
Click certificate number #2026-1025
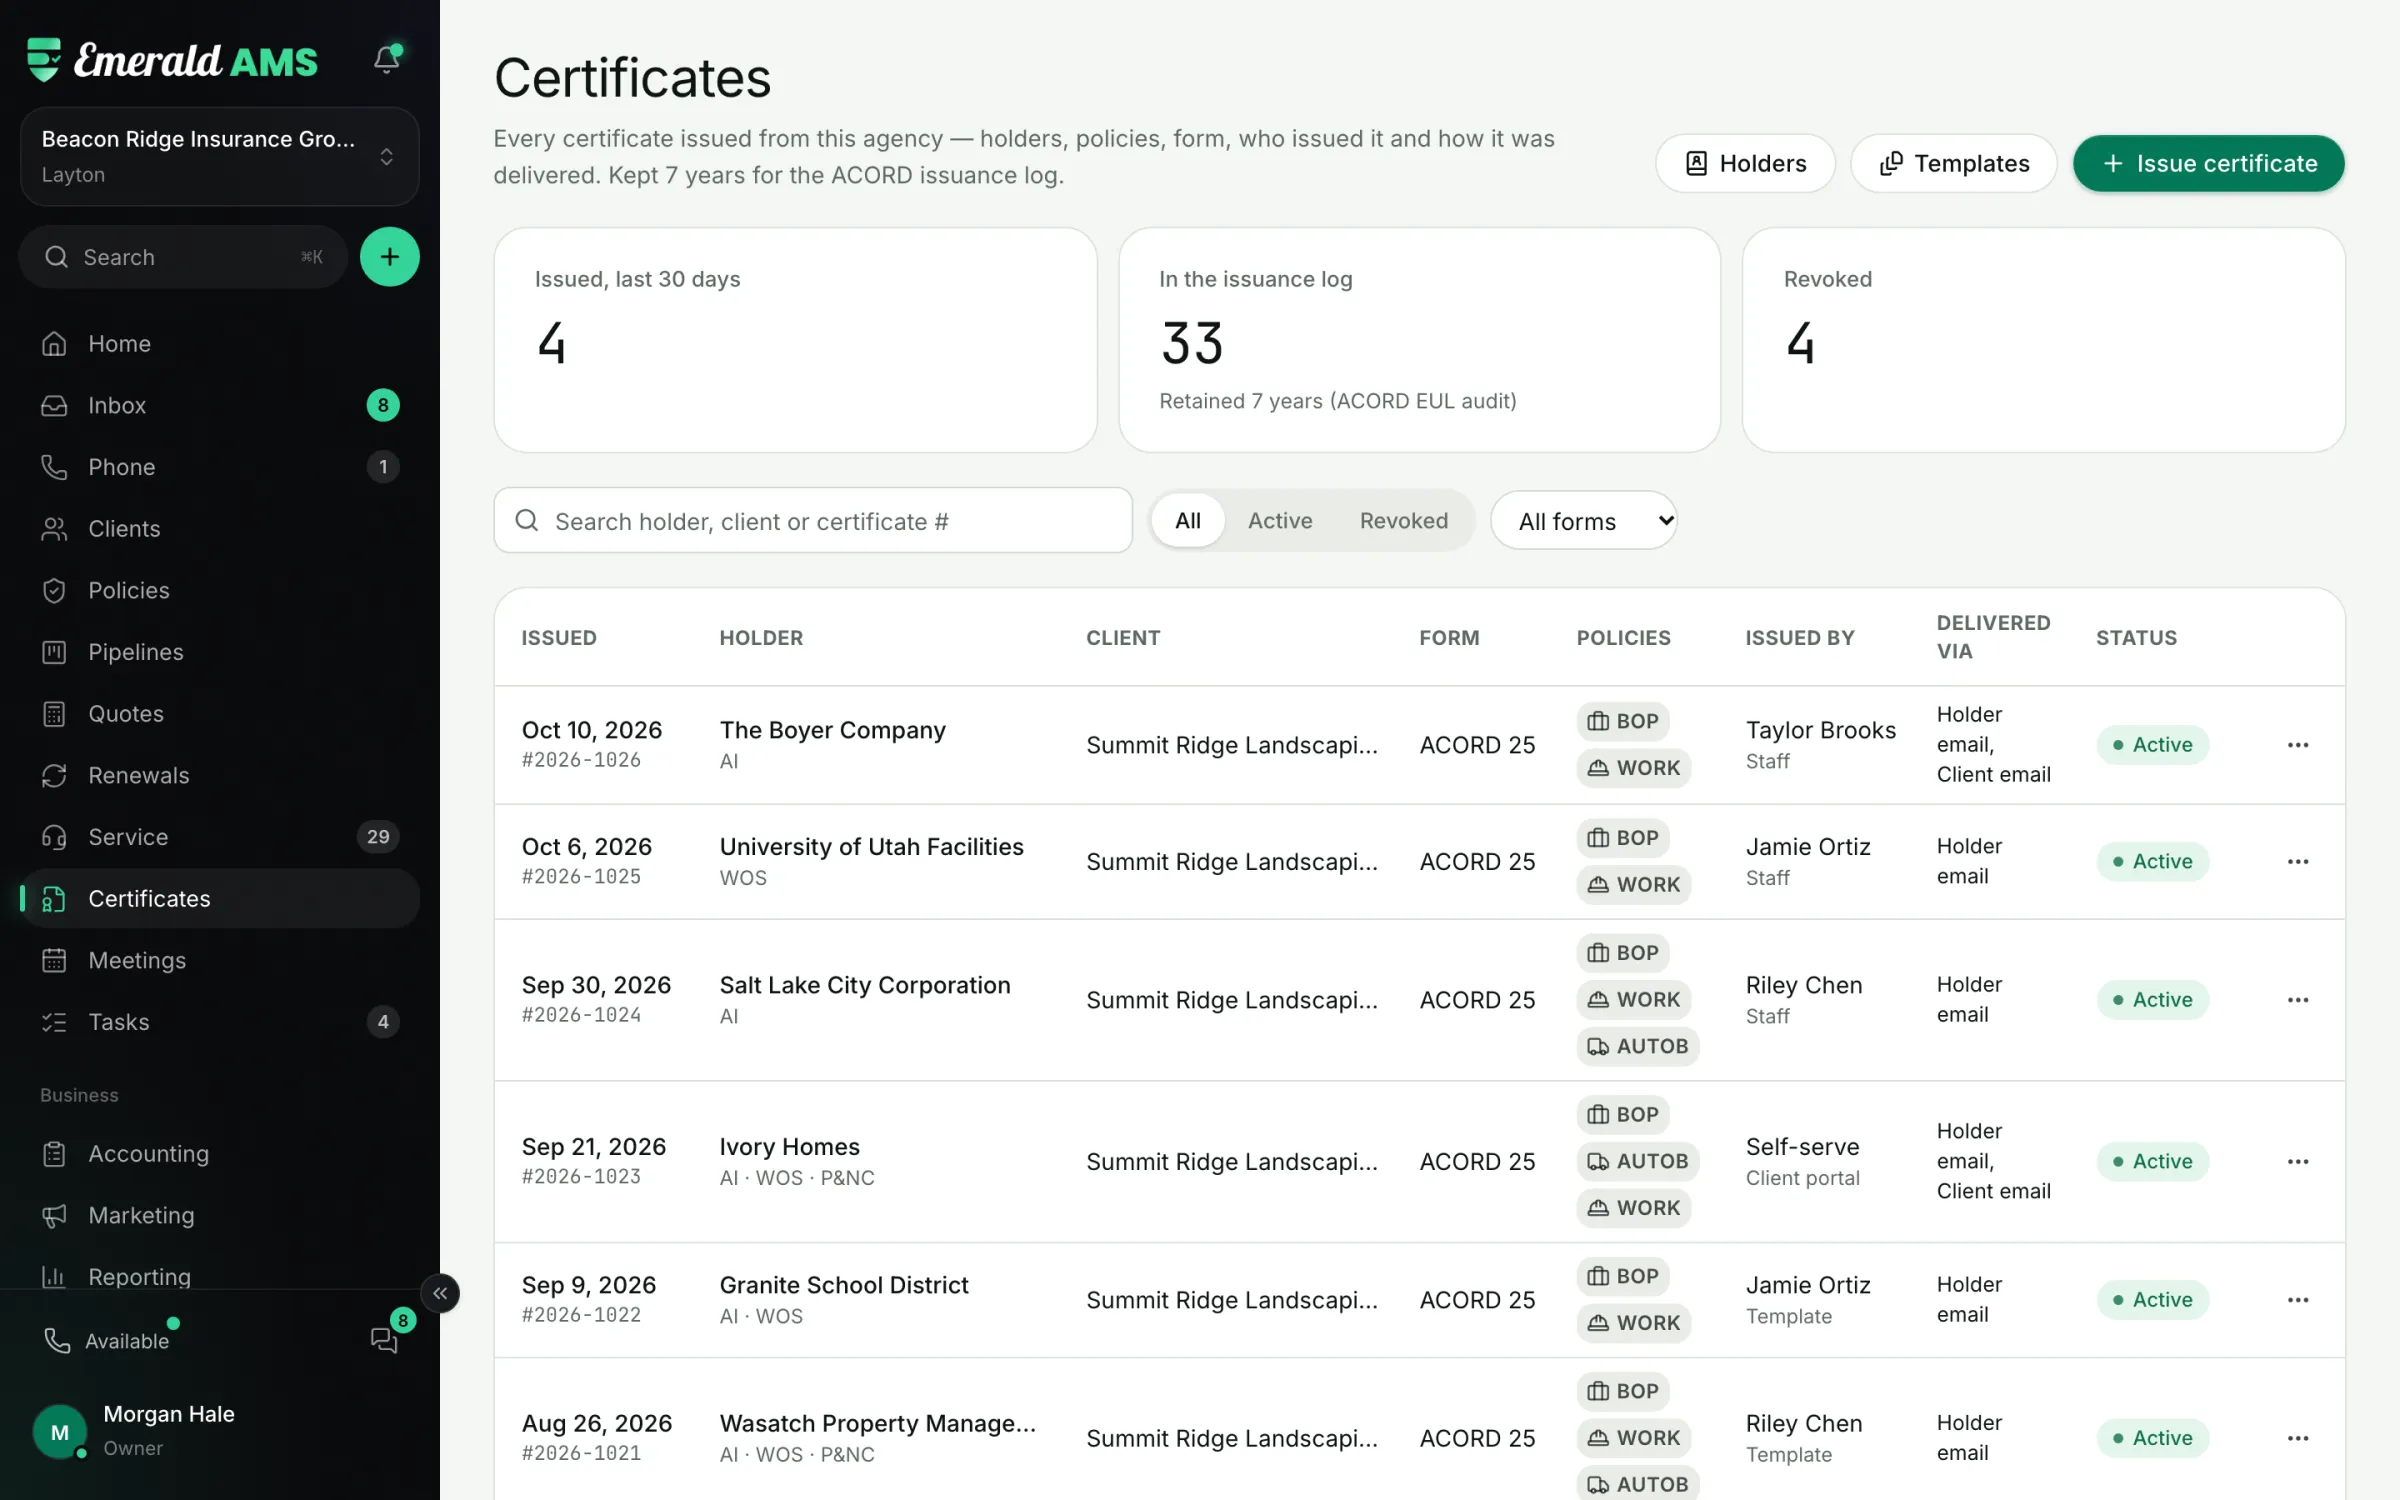[581, 877]
